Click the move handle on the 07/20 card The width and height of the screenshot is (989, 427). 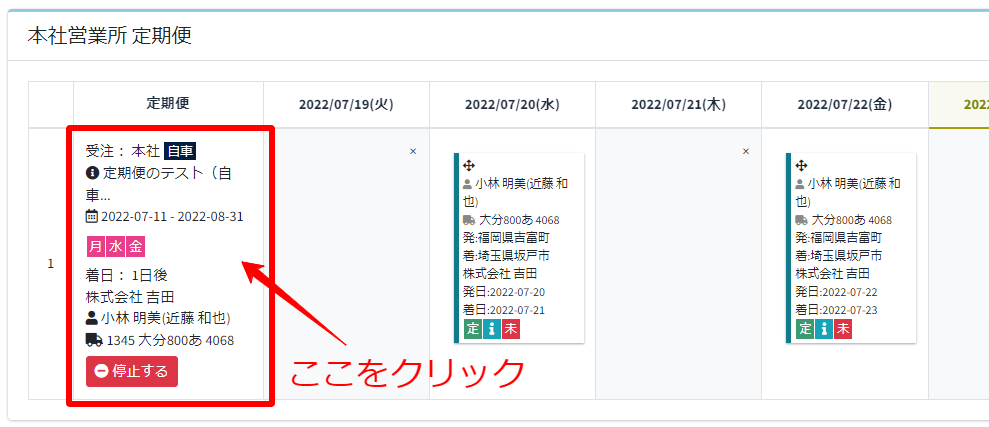(468, 165)
